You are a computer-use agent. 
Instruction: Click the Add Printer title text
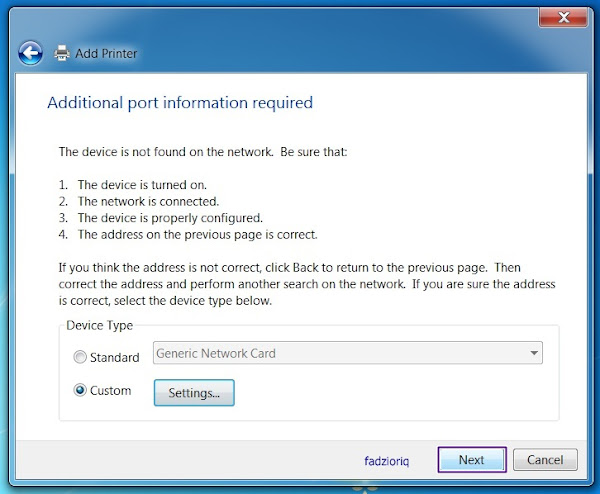pyautogui.click(x=106, y=54)
